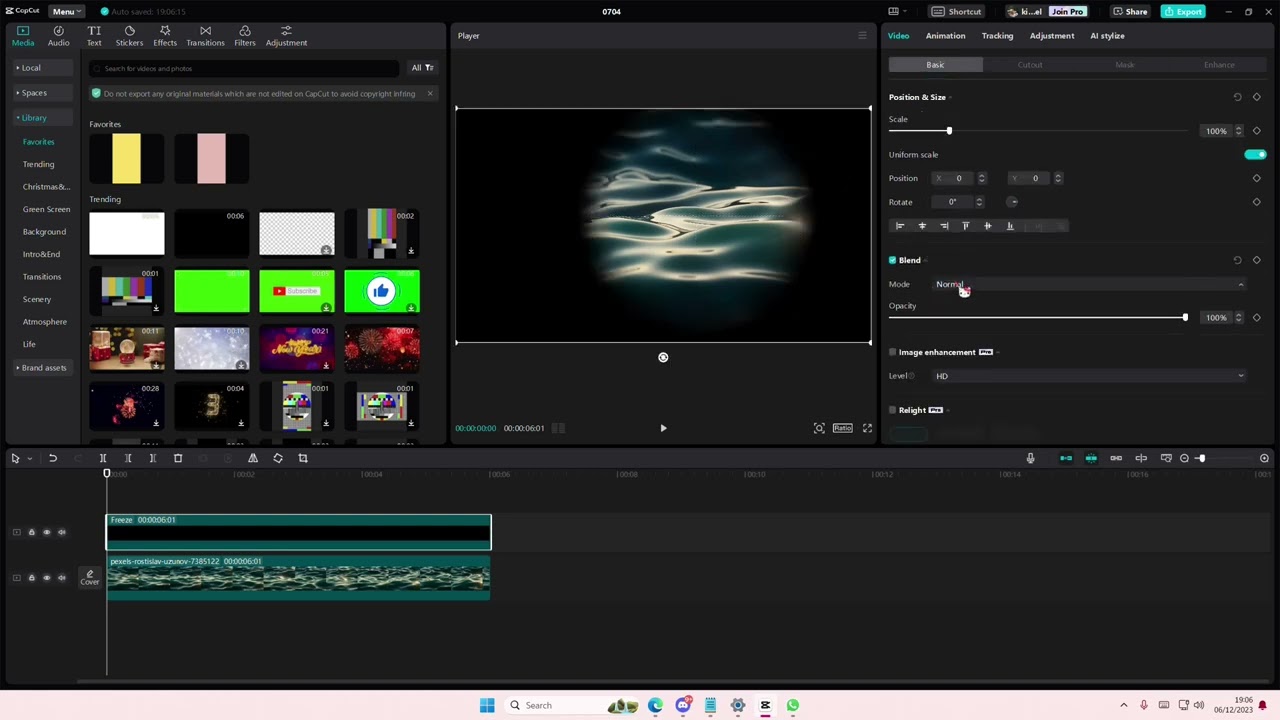Align clip to left edge
This screenshot has width=1280, height=720.
(x=900, y=226)
